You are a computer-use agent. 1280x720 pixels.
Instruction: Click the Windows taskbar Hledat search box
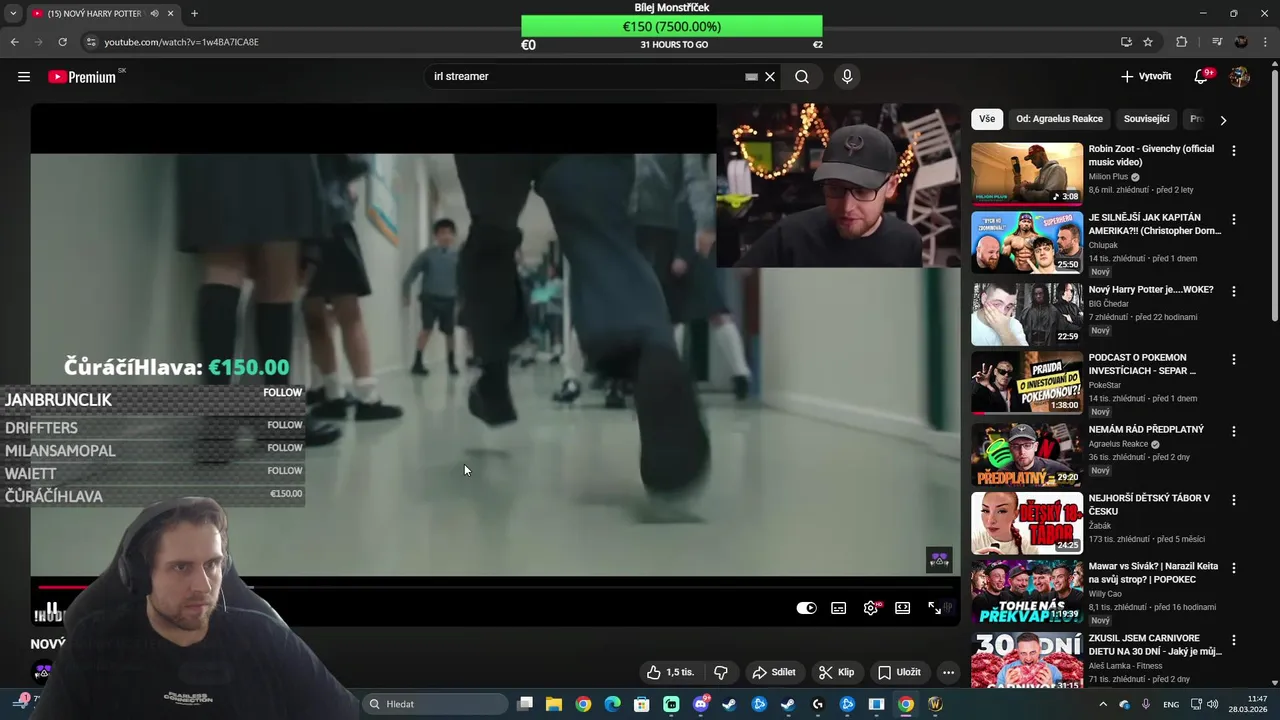tap(435, 704)
